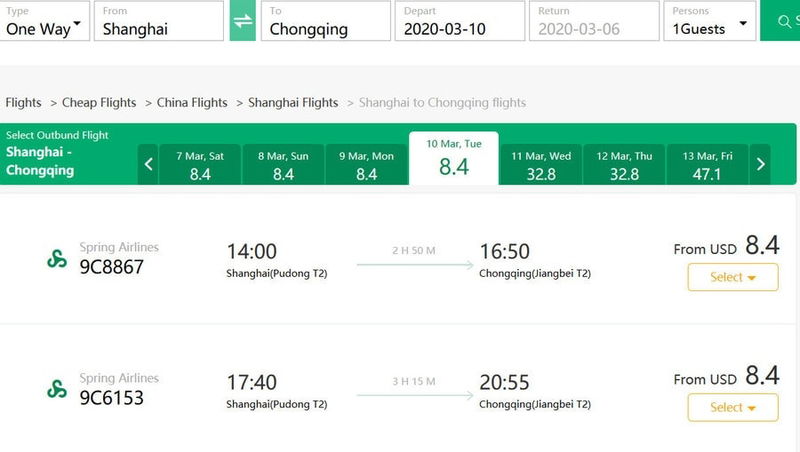Swap origin and destination cities icon

point(242,20)
